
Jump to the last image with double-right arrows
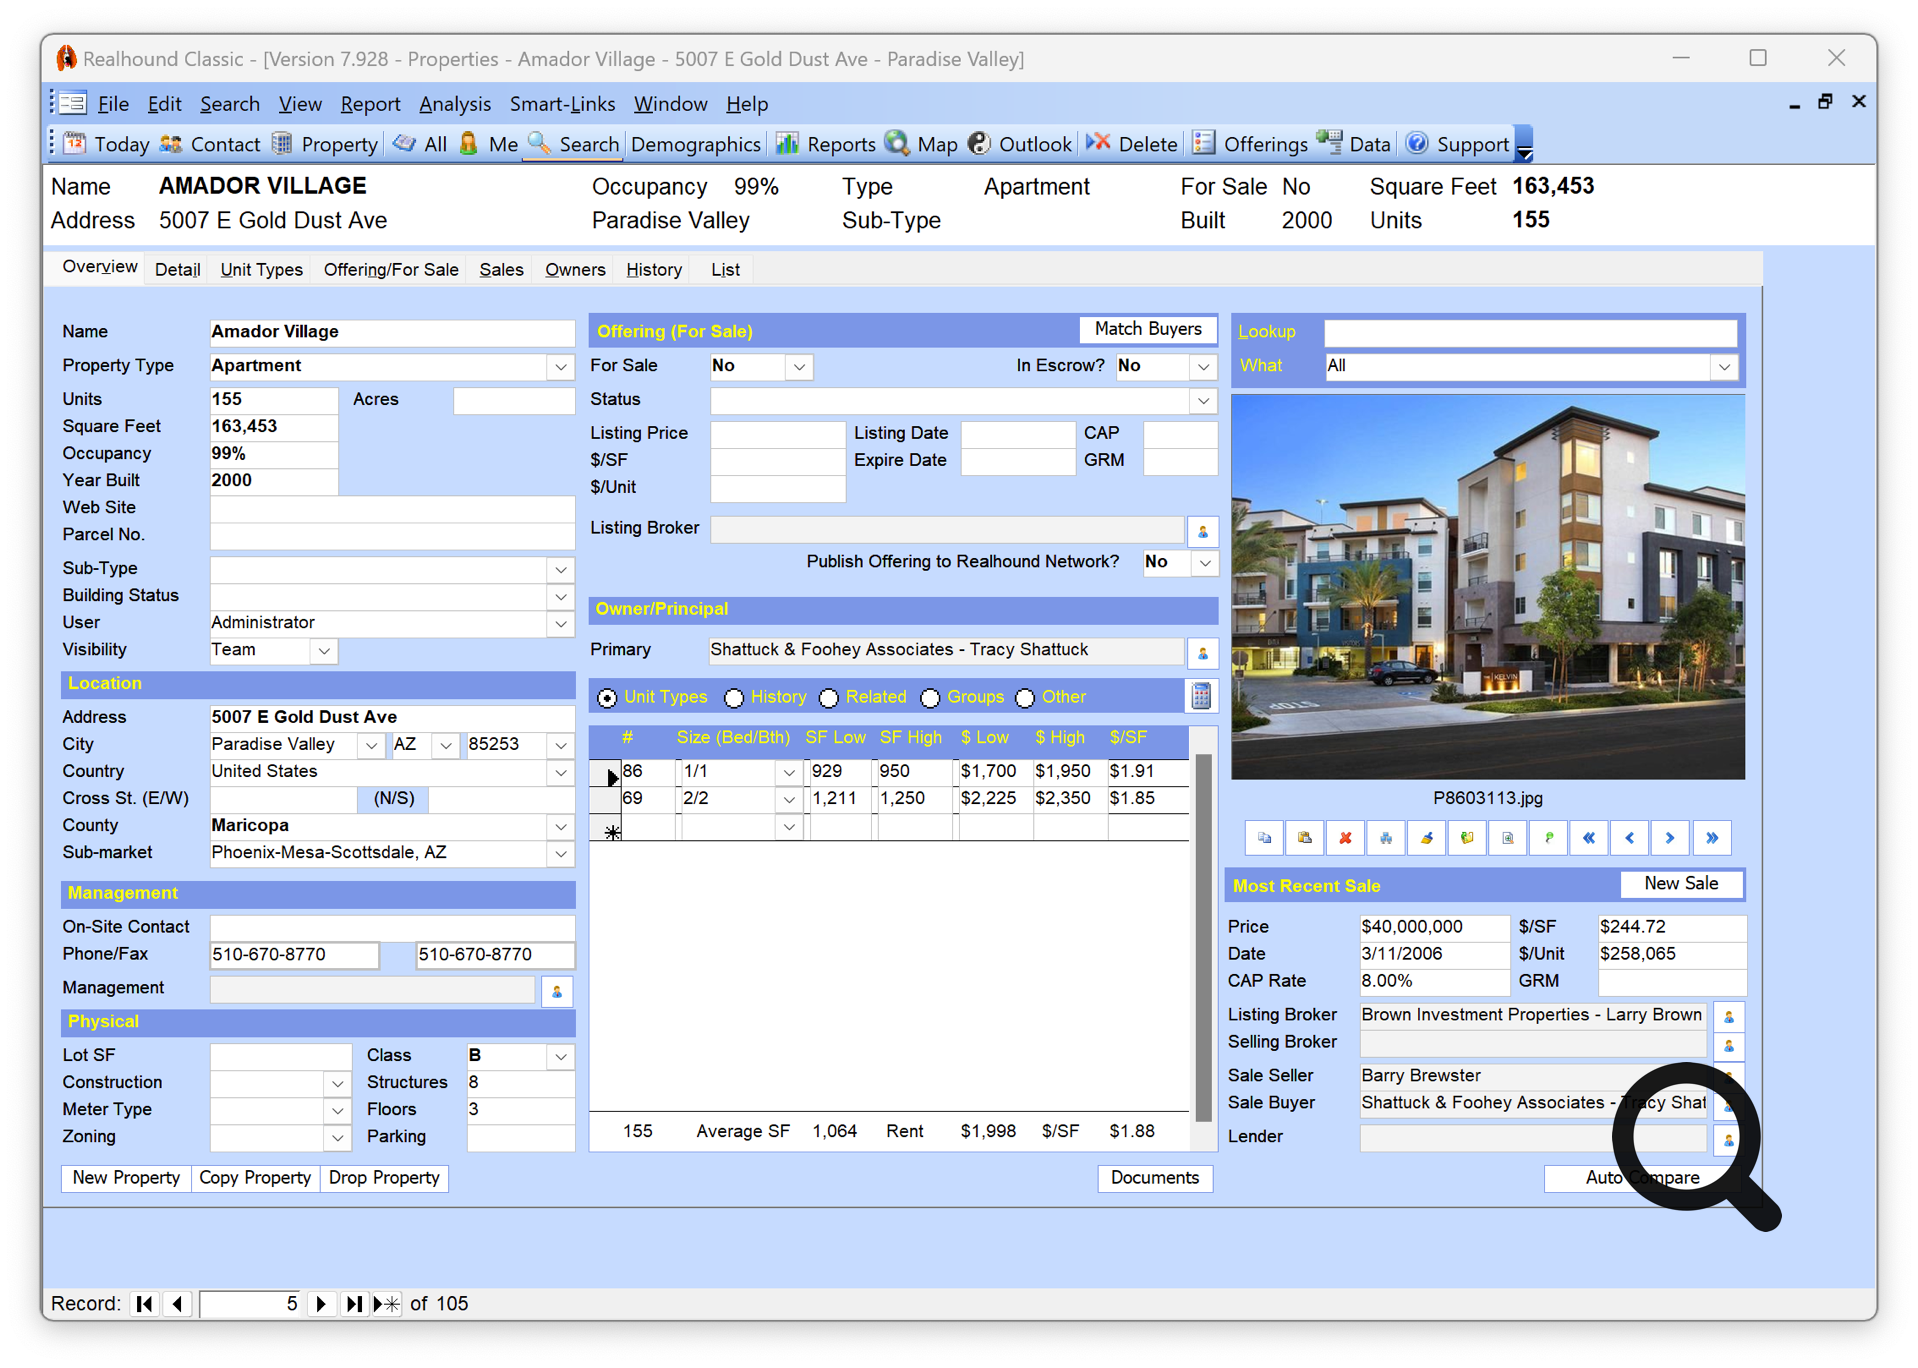click(1712, 838)
